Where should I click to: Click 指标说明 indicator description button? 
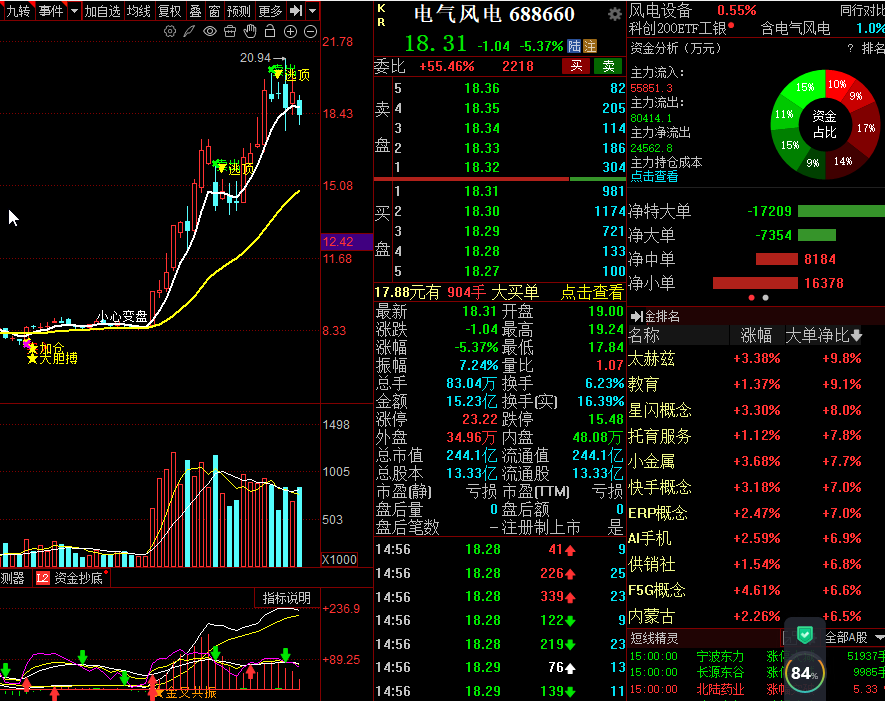[287, 598]
